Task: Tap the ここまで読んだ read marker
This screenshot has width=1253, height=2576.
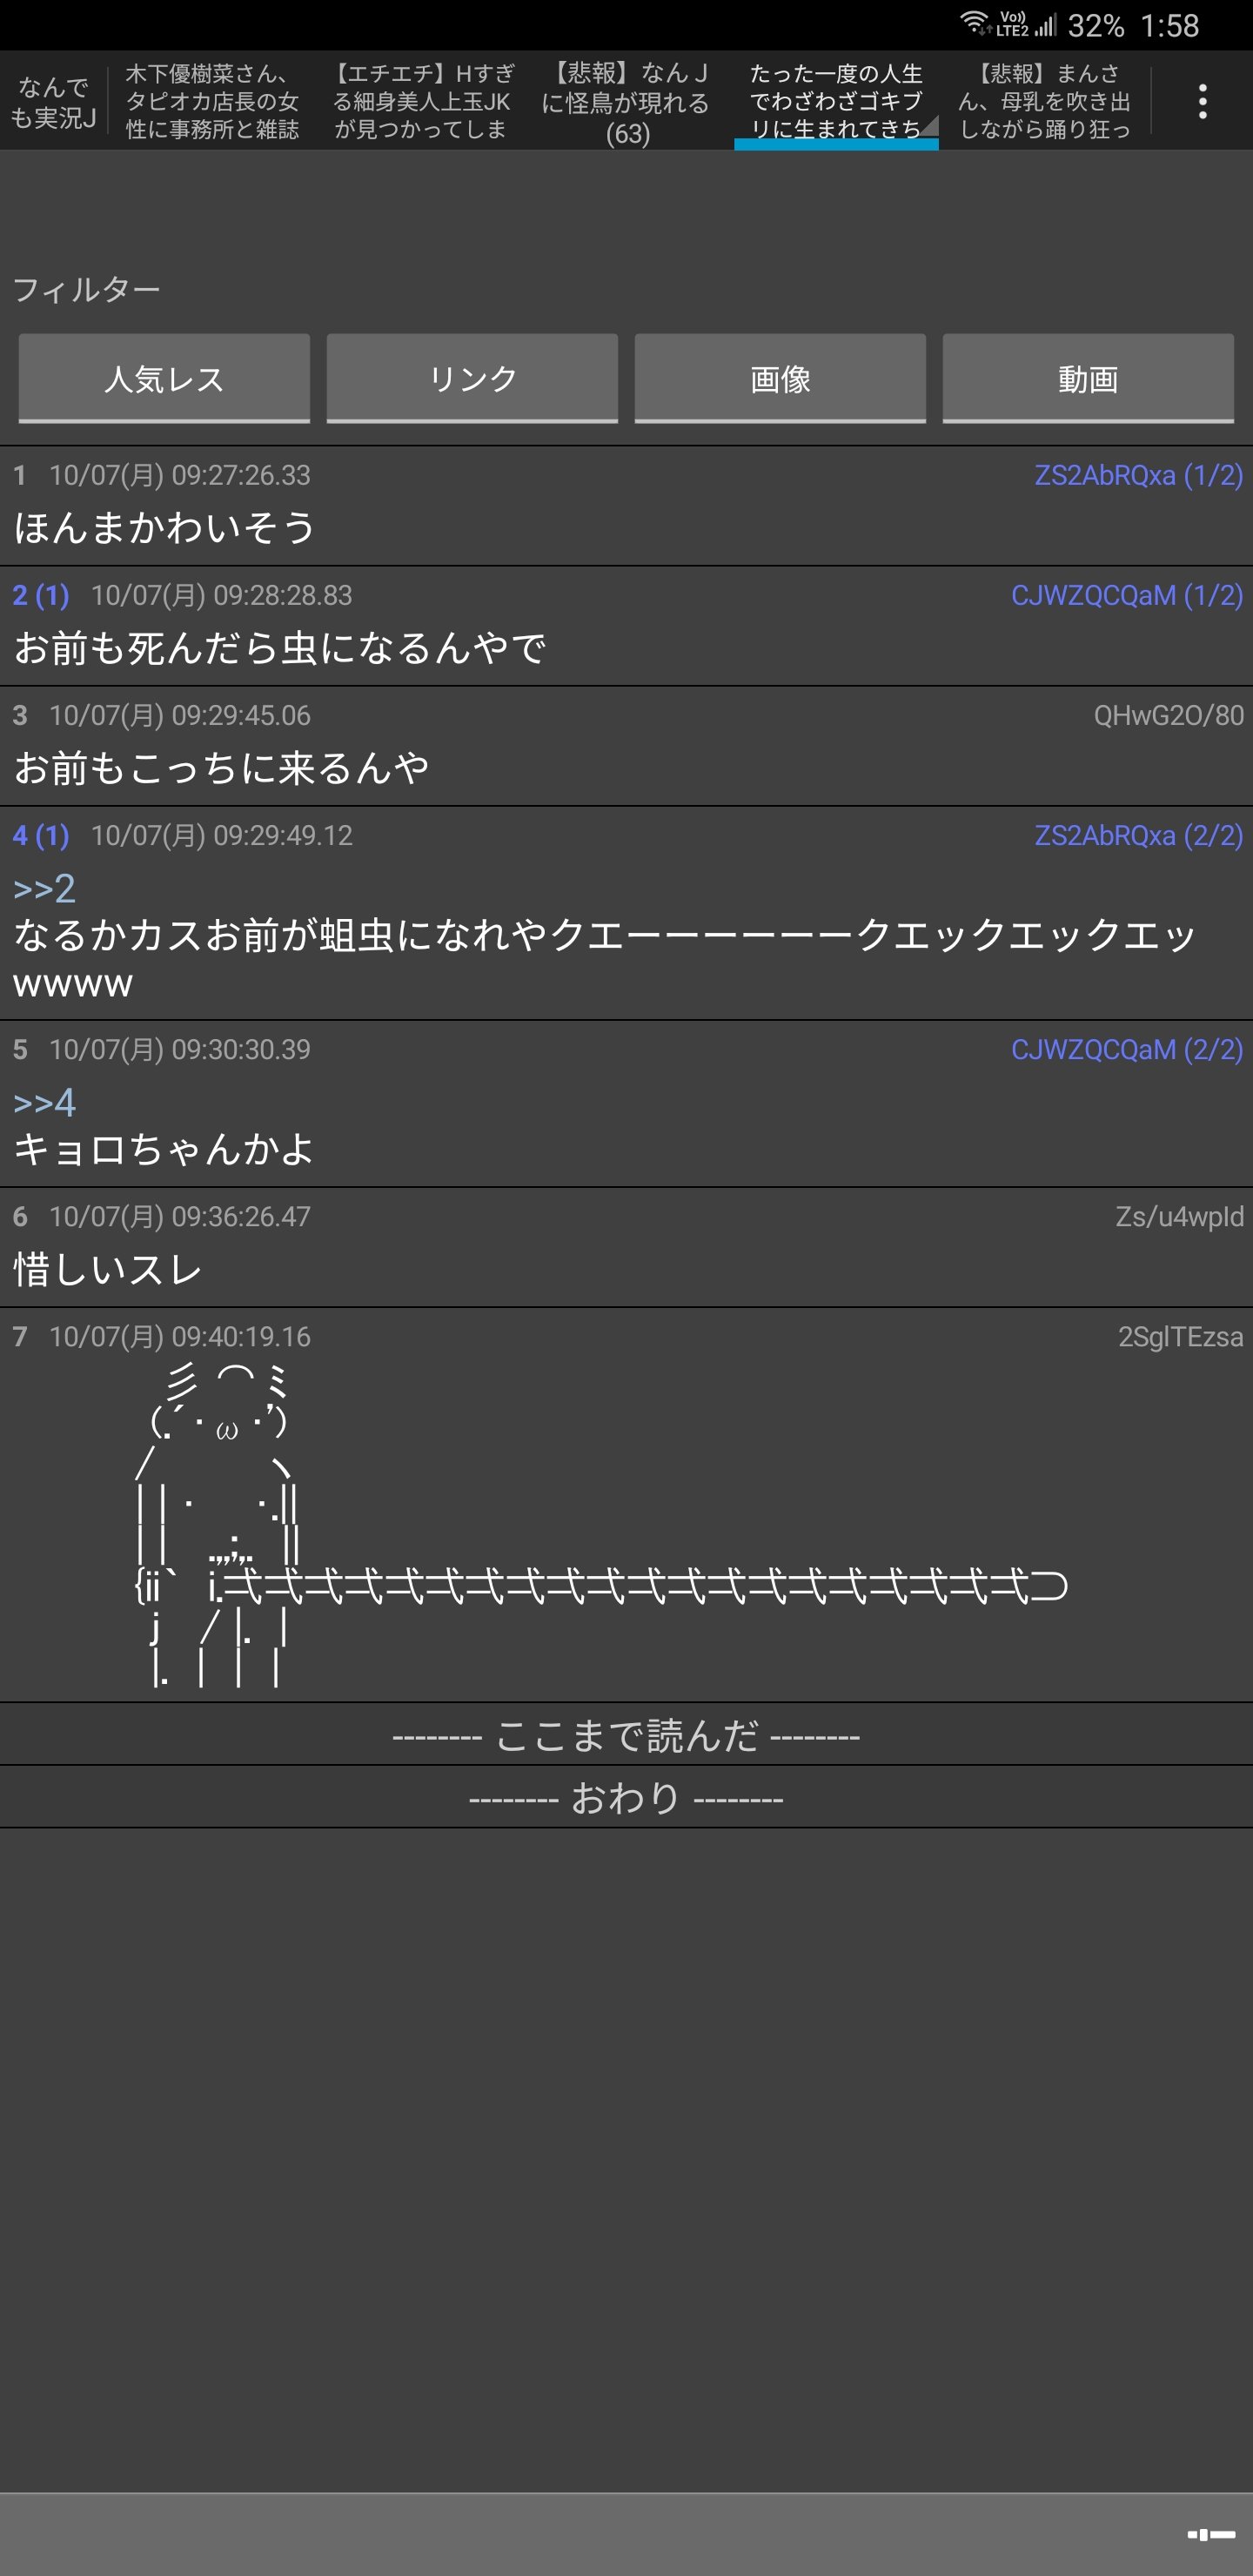Action: (x=626, y=1735)
